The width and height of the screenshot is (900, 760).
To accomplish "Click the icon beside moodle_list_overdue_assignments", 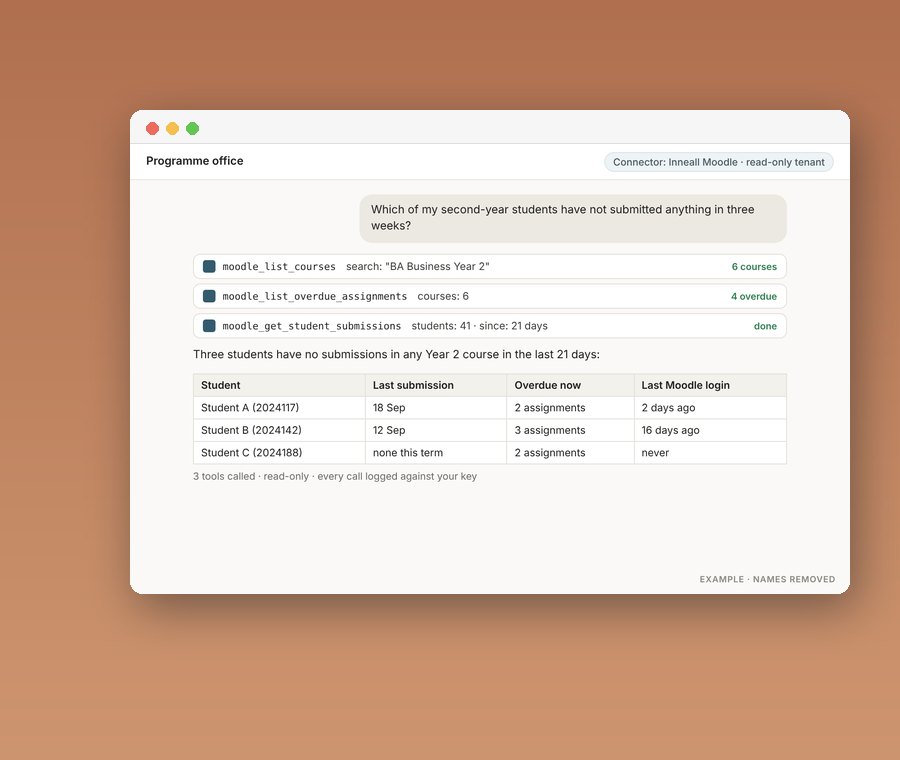I will pos(209,296).
